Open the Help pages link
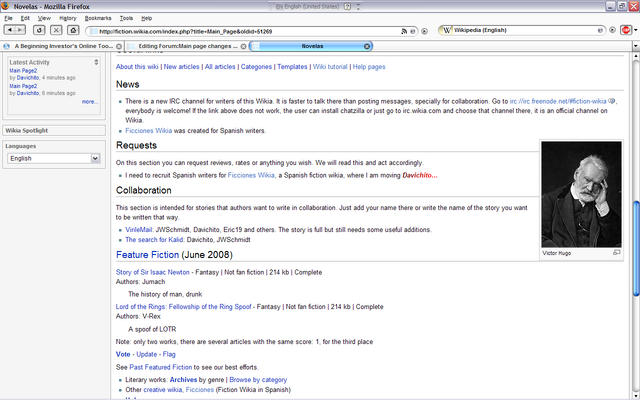Viewport: 640px width, 400px height. [x=369, y=67]
